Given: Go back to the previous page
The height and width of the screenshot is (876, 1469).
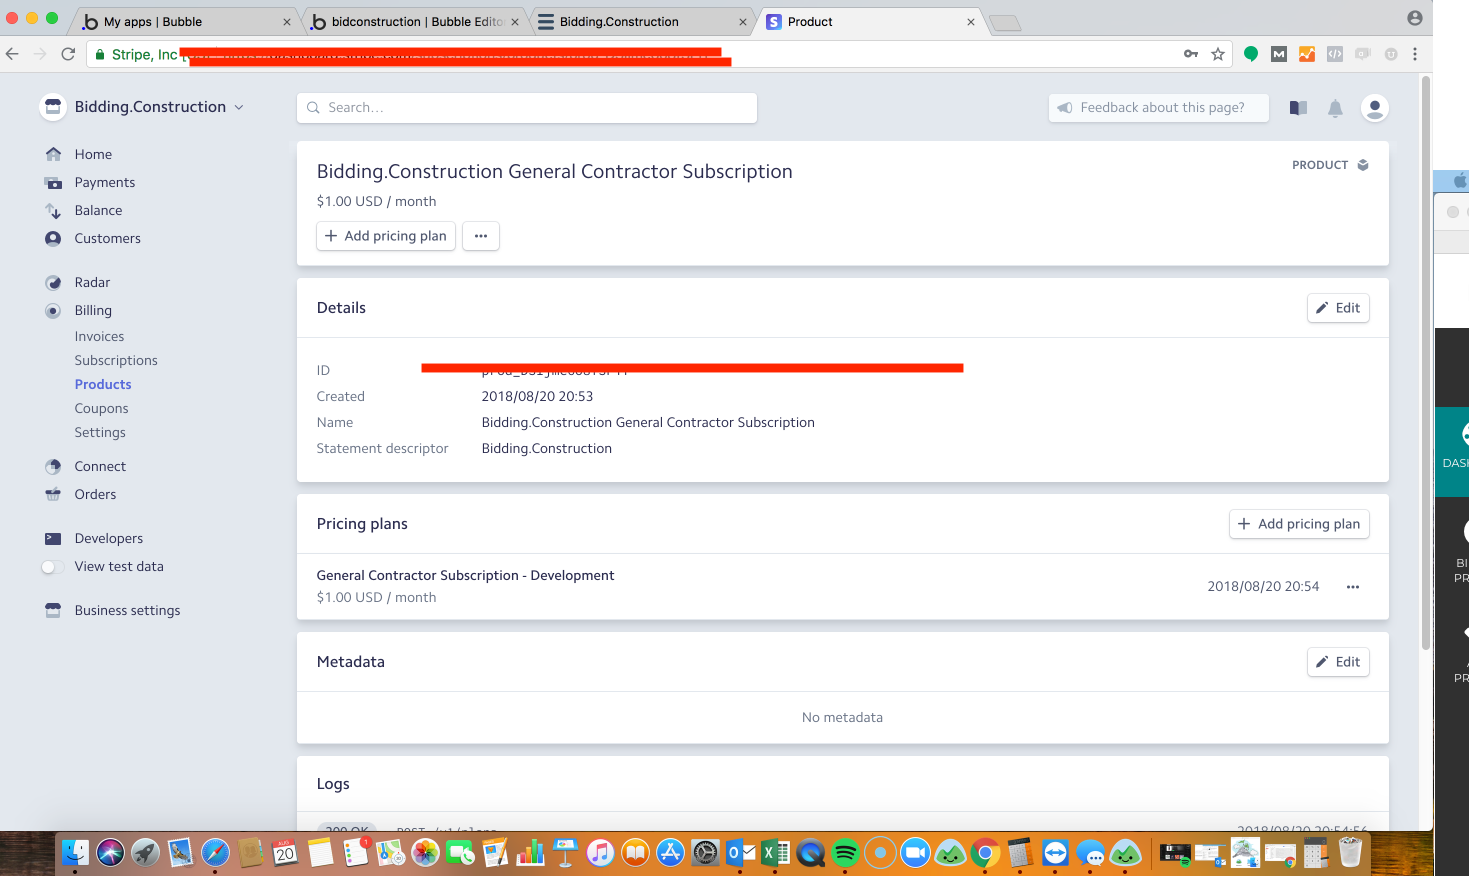Looking at the screenshot, I should pos(12,54).
